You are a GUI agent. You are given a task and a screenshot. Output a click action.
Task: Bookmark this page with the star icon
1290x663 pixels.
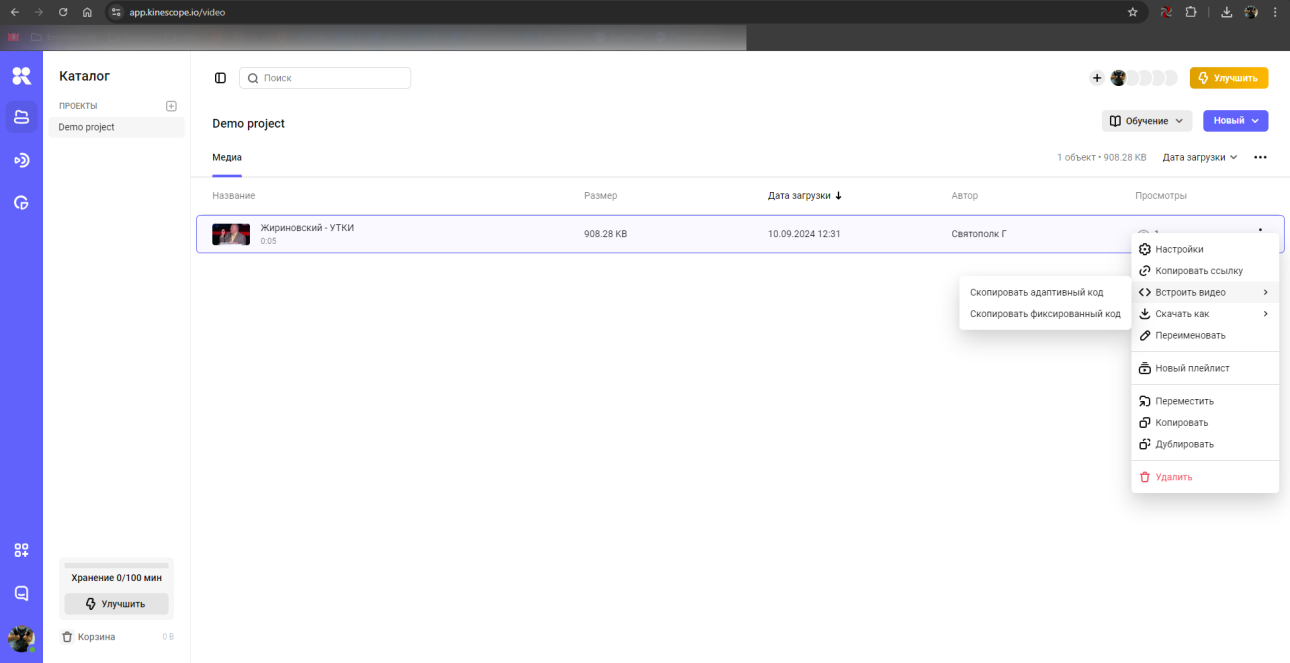click(x=1133, y=12)
